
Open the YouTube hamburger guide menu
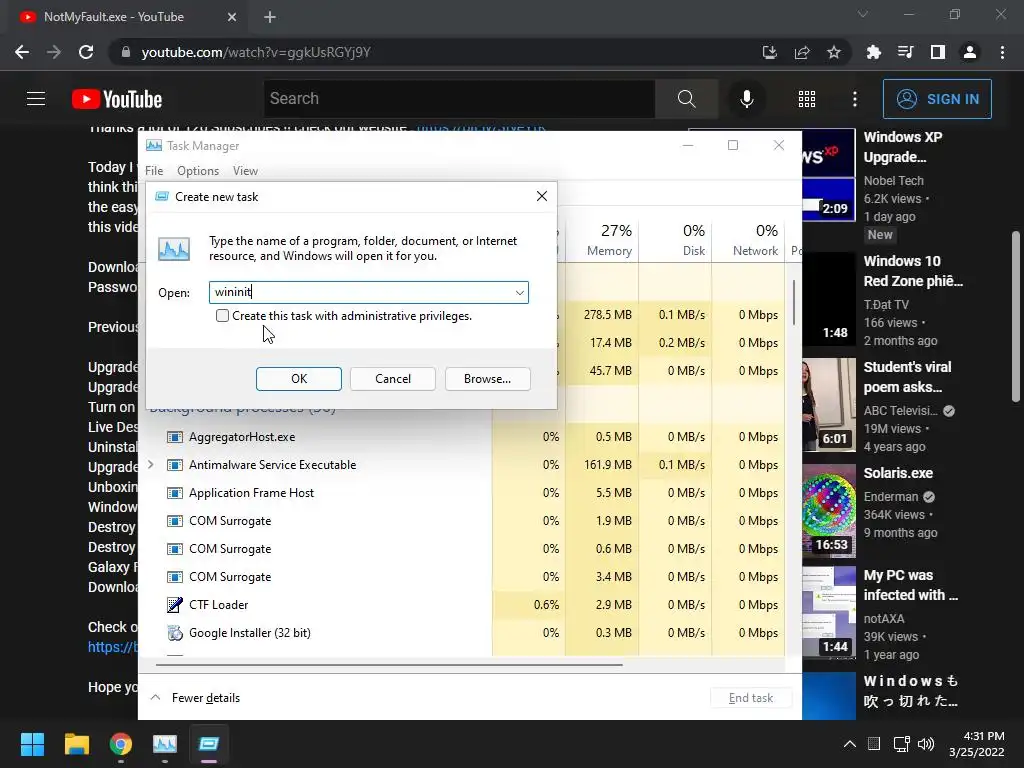(36, 99)
